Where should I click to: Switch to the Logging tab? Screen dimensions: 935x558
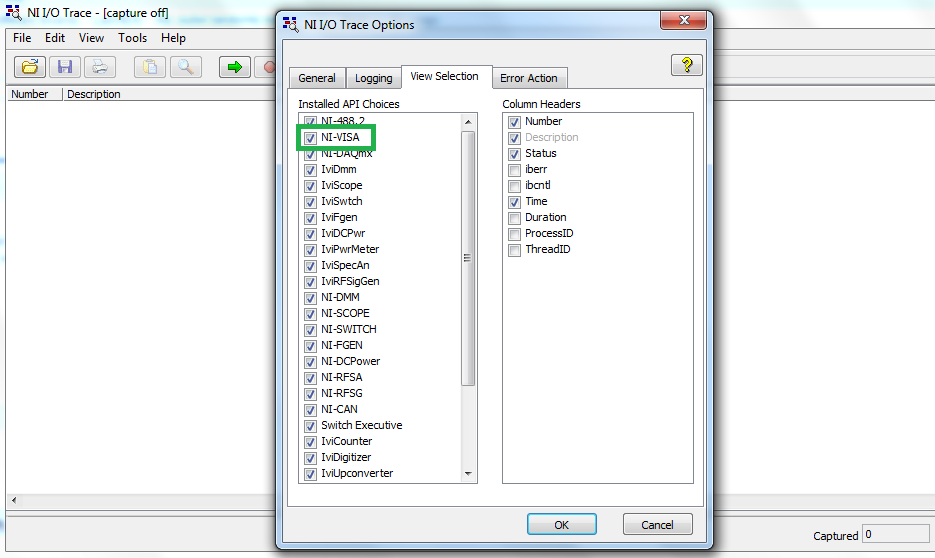tap(373, 78)
